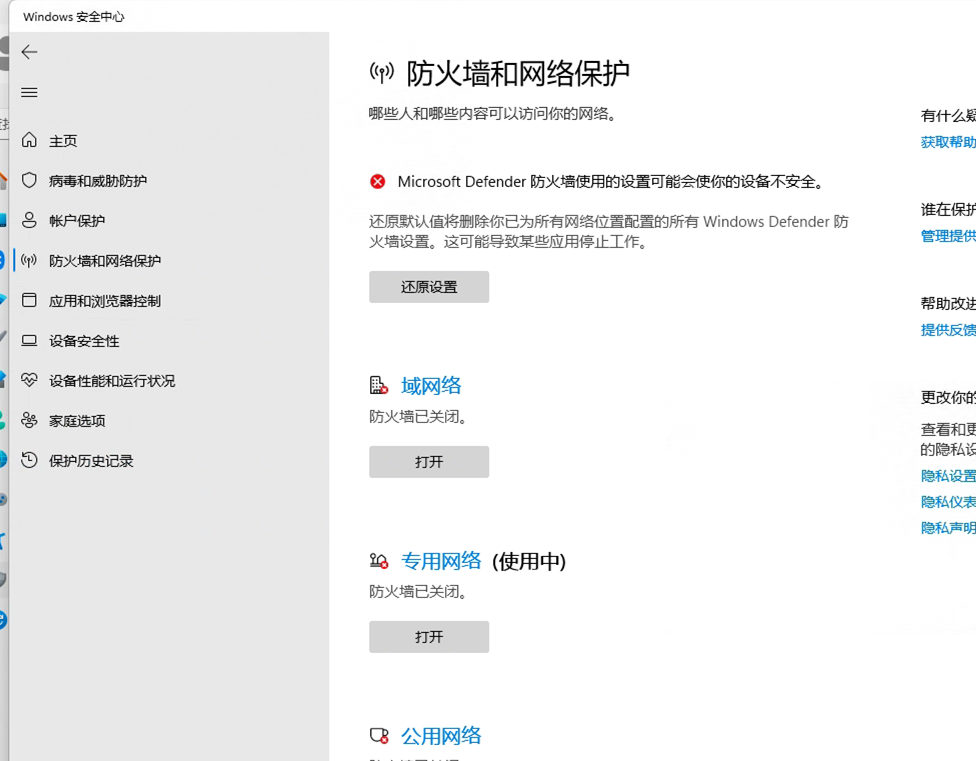
Task: Open the 公用网络 link
Action: point(441,736)
